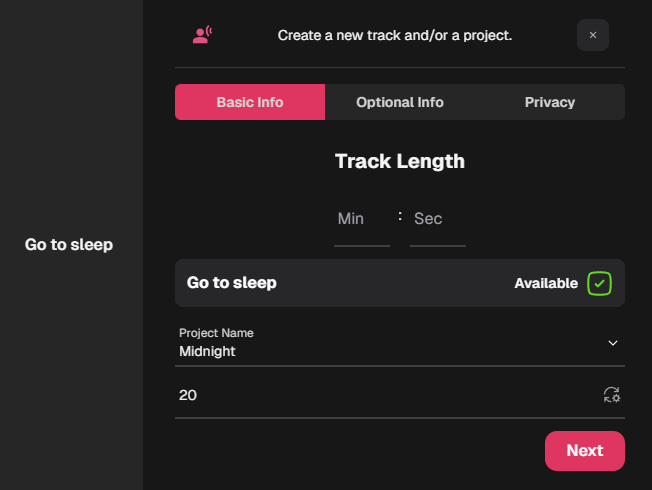Click the Next button
The height and width of the screenshot is (490, 652).
585,450
